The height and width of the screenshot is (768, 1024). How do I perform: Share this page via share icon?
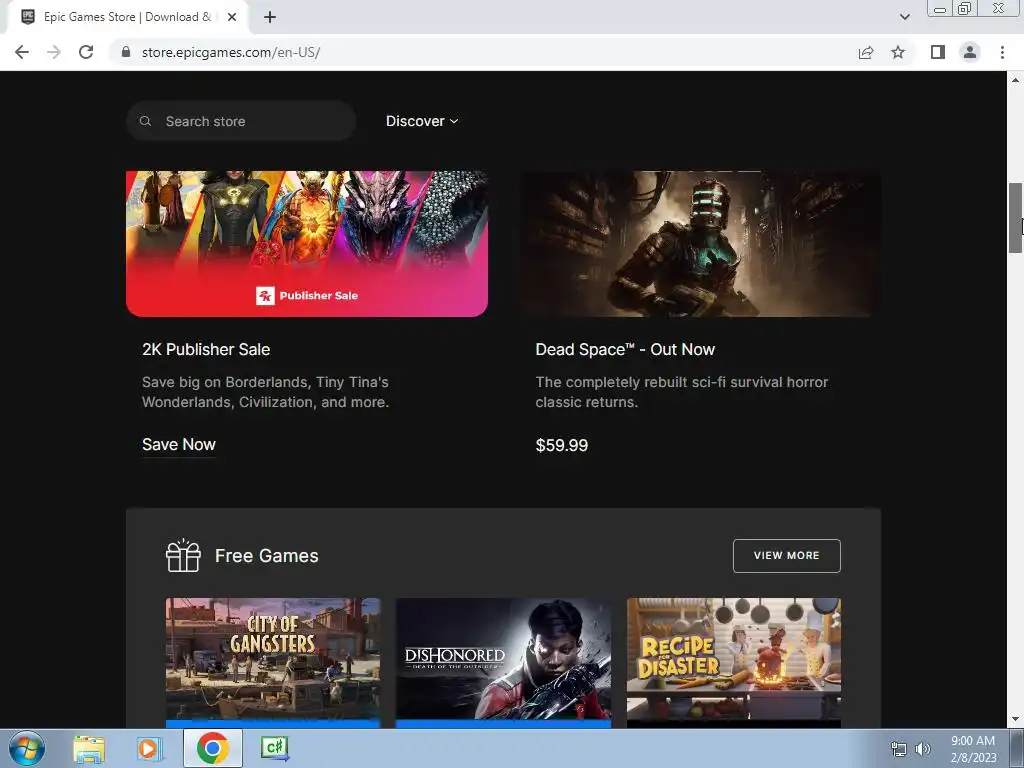tap(866, 52)
